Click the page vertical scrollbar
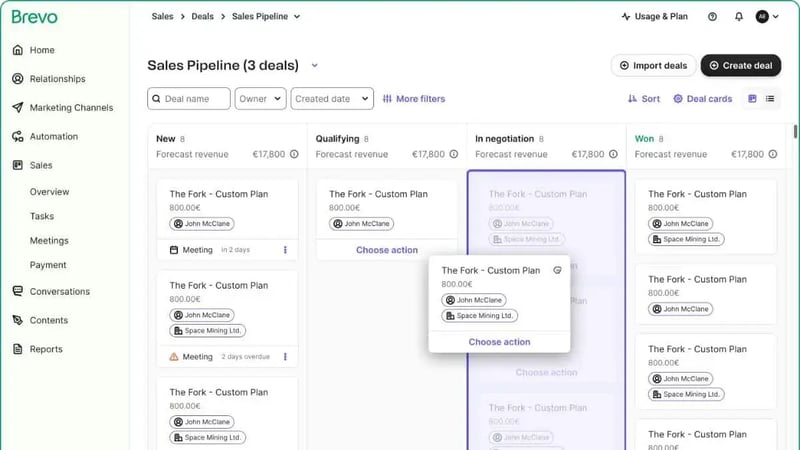Screen dimensions: 800x450 (795, 133)
